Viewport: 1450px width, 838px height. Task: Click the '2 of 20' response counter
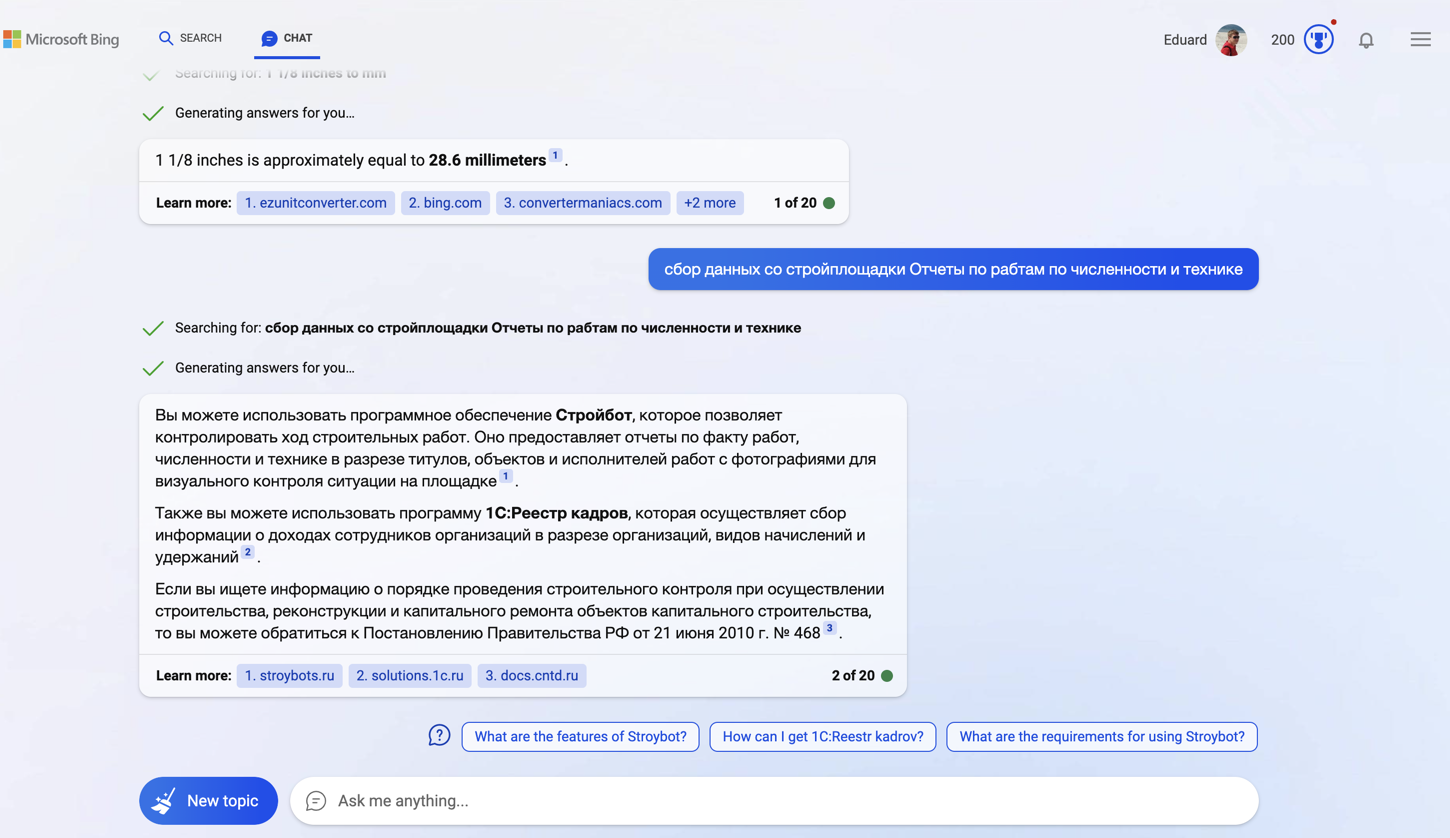coord(853,676)
